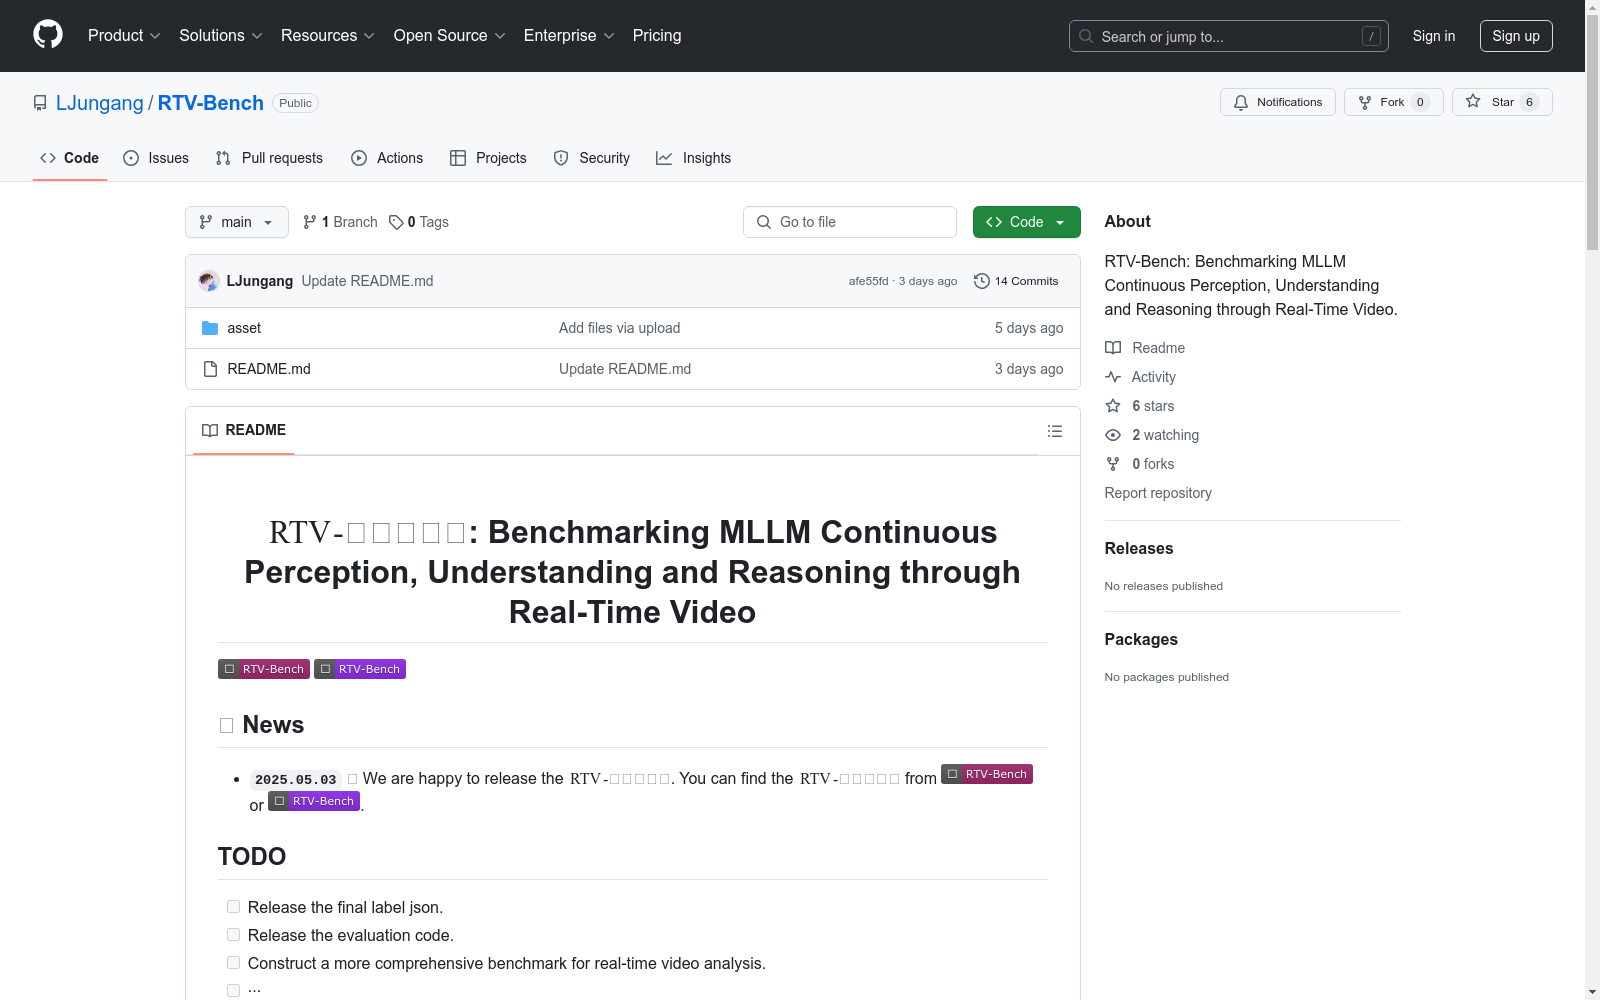The height and width of the screenshot is (1000, 1600).
Task: Switch to the Issues tab
Action: click(156, 158)
